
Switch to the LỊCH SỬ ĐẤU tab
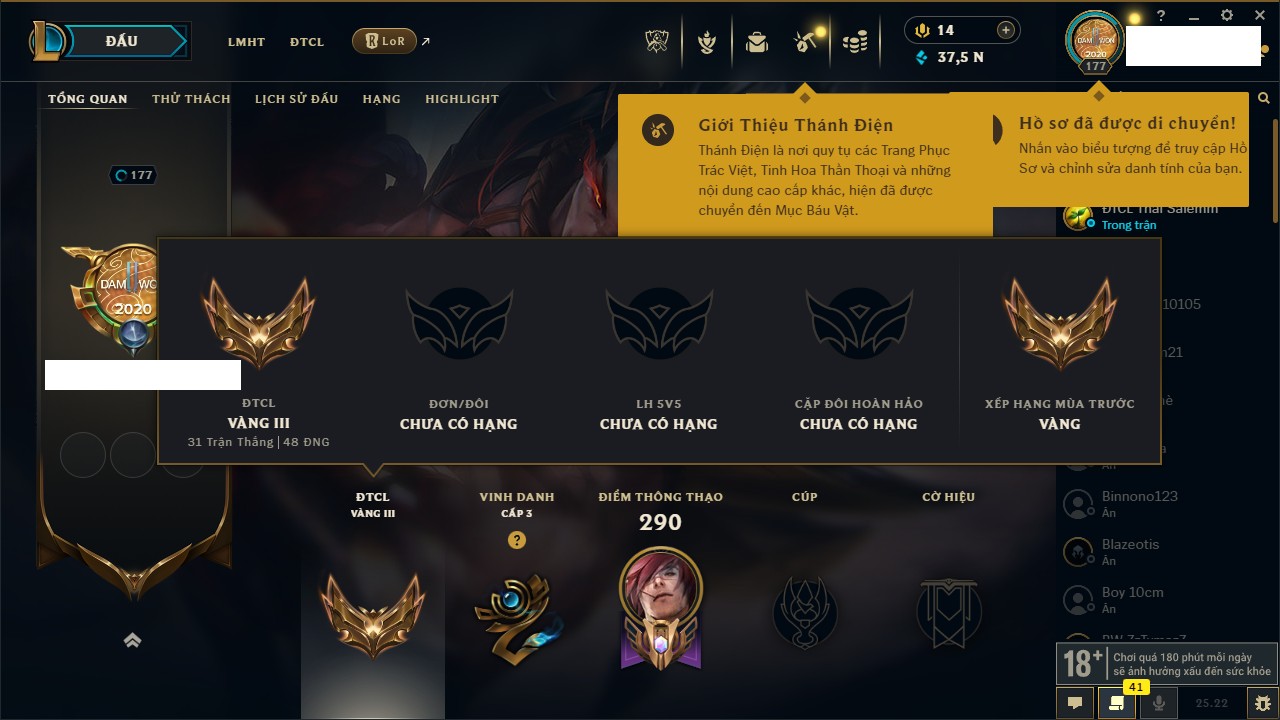296,99
